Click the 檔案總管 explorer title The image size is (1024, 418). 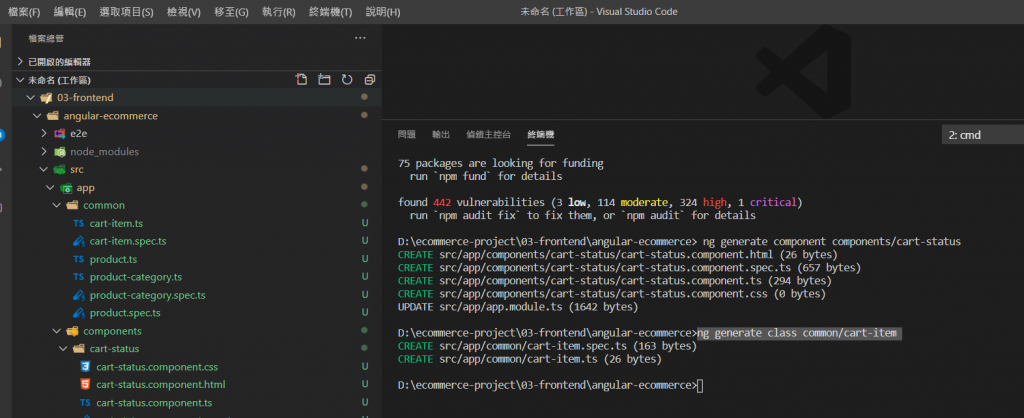pos(46,39)
